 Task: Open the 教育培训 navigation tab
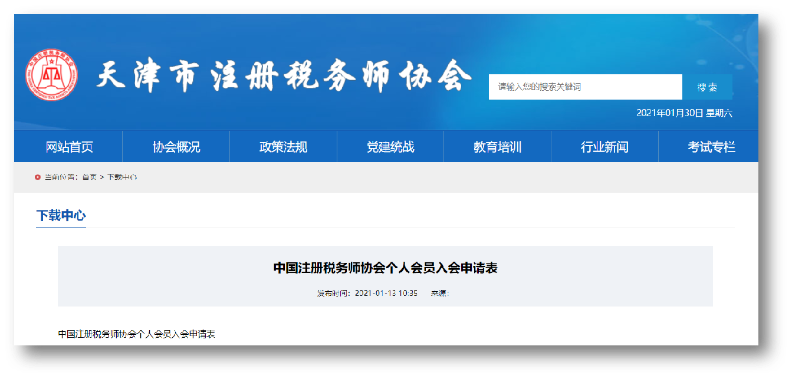click(498, 147)
